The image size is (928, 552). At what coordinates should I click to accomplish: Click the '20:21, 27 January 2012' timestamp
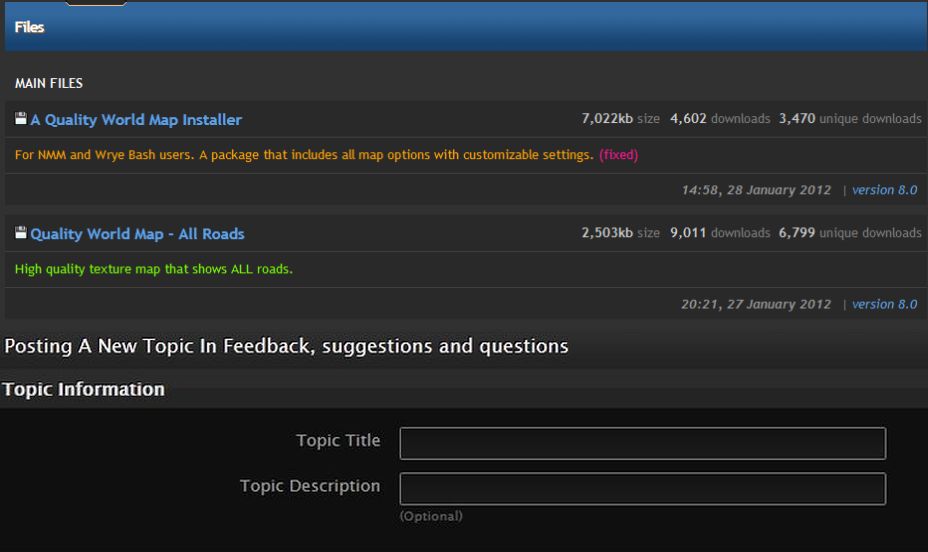pyautogui.click(x=756, y=304)
